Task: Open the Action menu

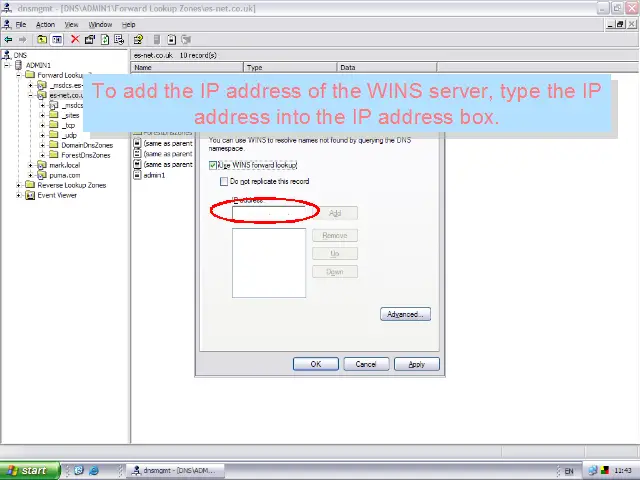Action: click(45, 24)
